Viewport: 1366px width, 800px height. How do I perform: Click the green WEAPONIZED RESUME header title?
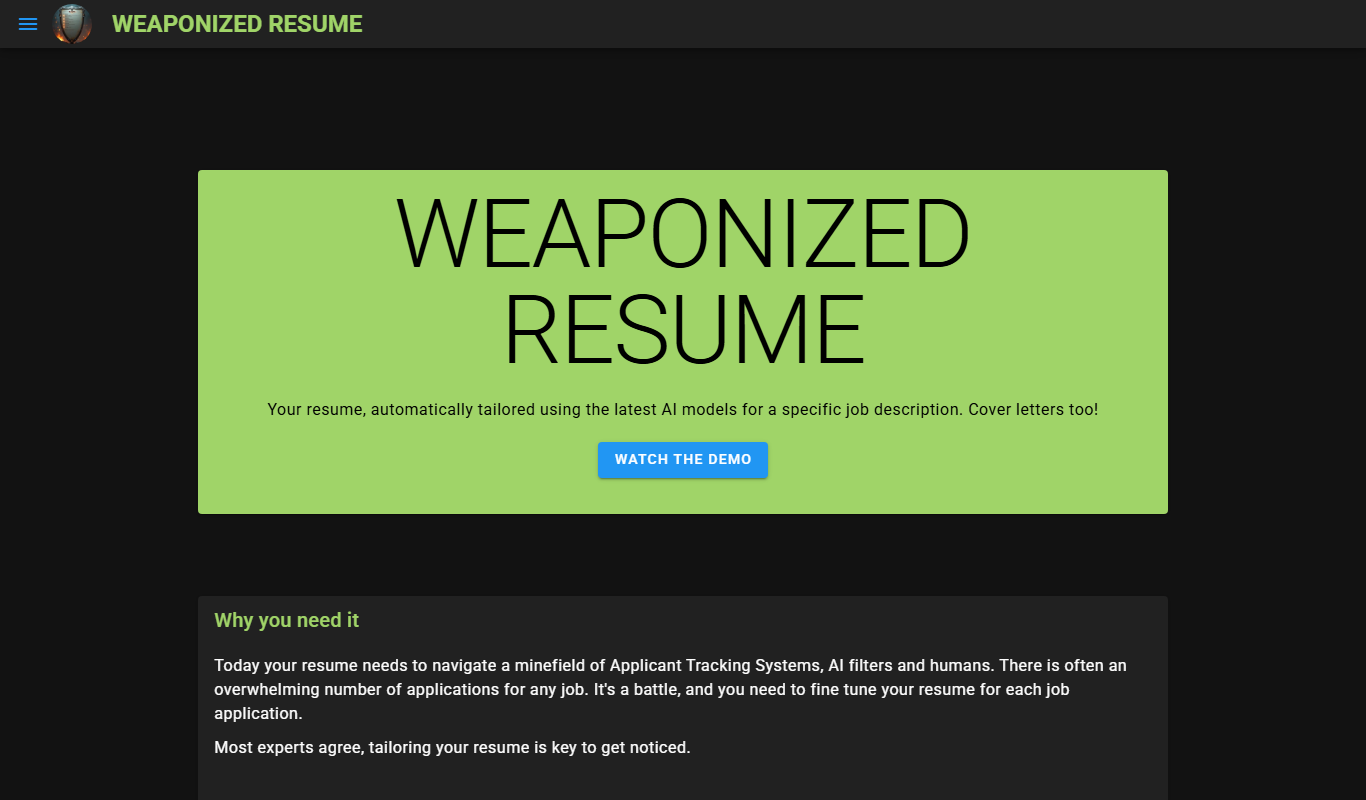pyautogui.click(x=237, y=24)
